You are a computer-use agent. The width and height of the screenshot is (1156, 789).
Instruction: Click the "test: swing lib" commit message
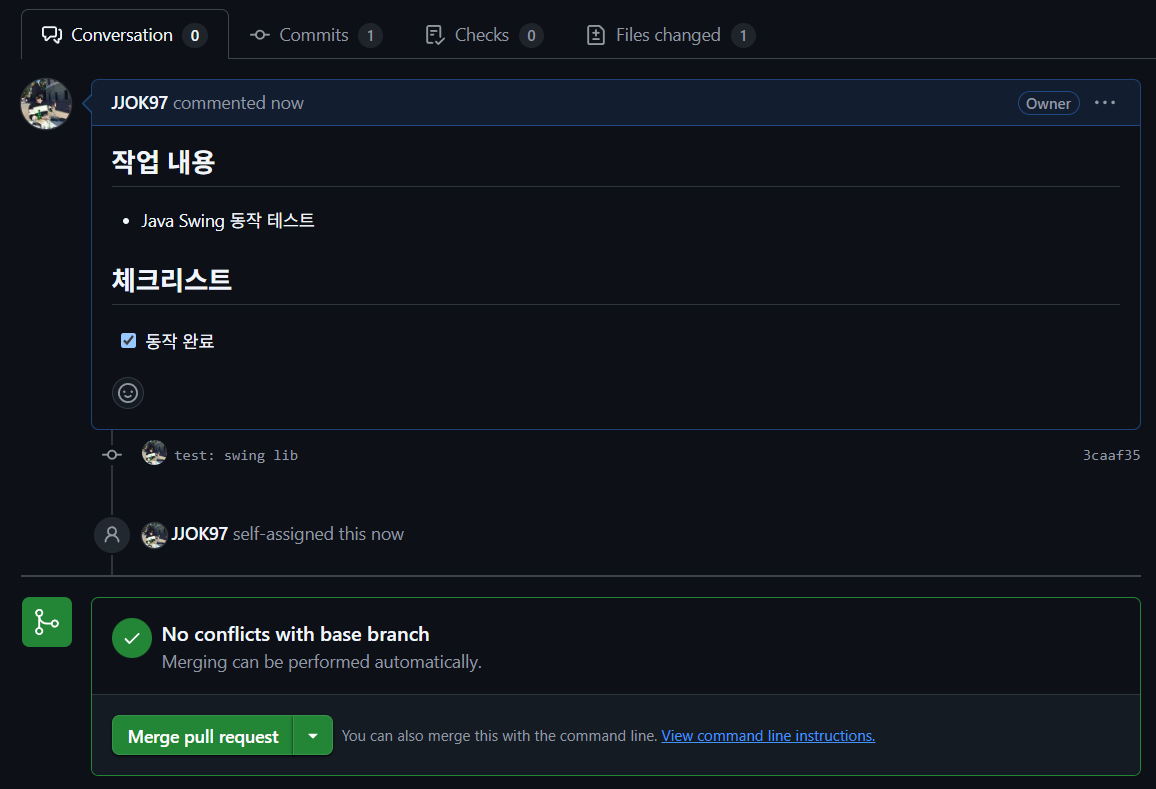pos(236,455)
